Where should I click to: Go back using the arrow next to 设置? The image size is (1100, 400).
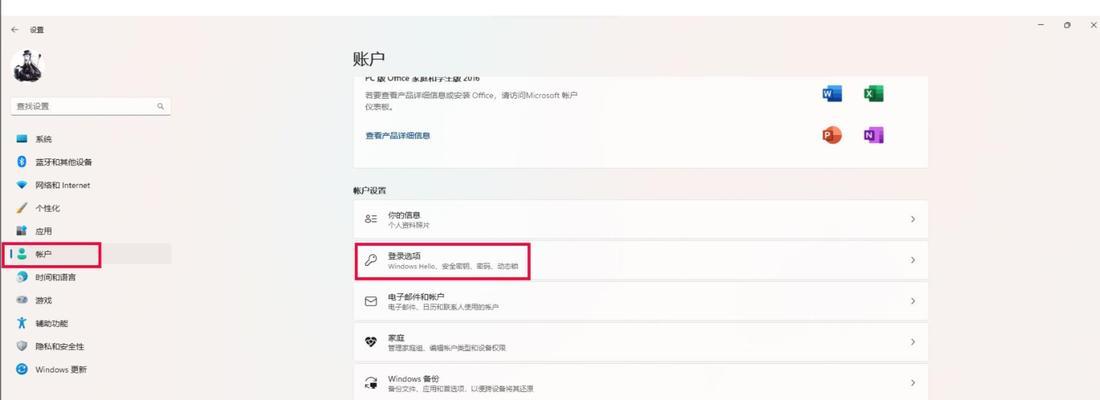[x=15, y=30]
